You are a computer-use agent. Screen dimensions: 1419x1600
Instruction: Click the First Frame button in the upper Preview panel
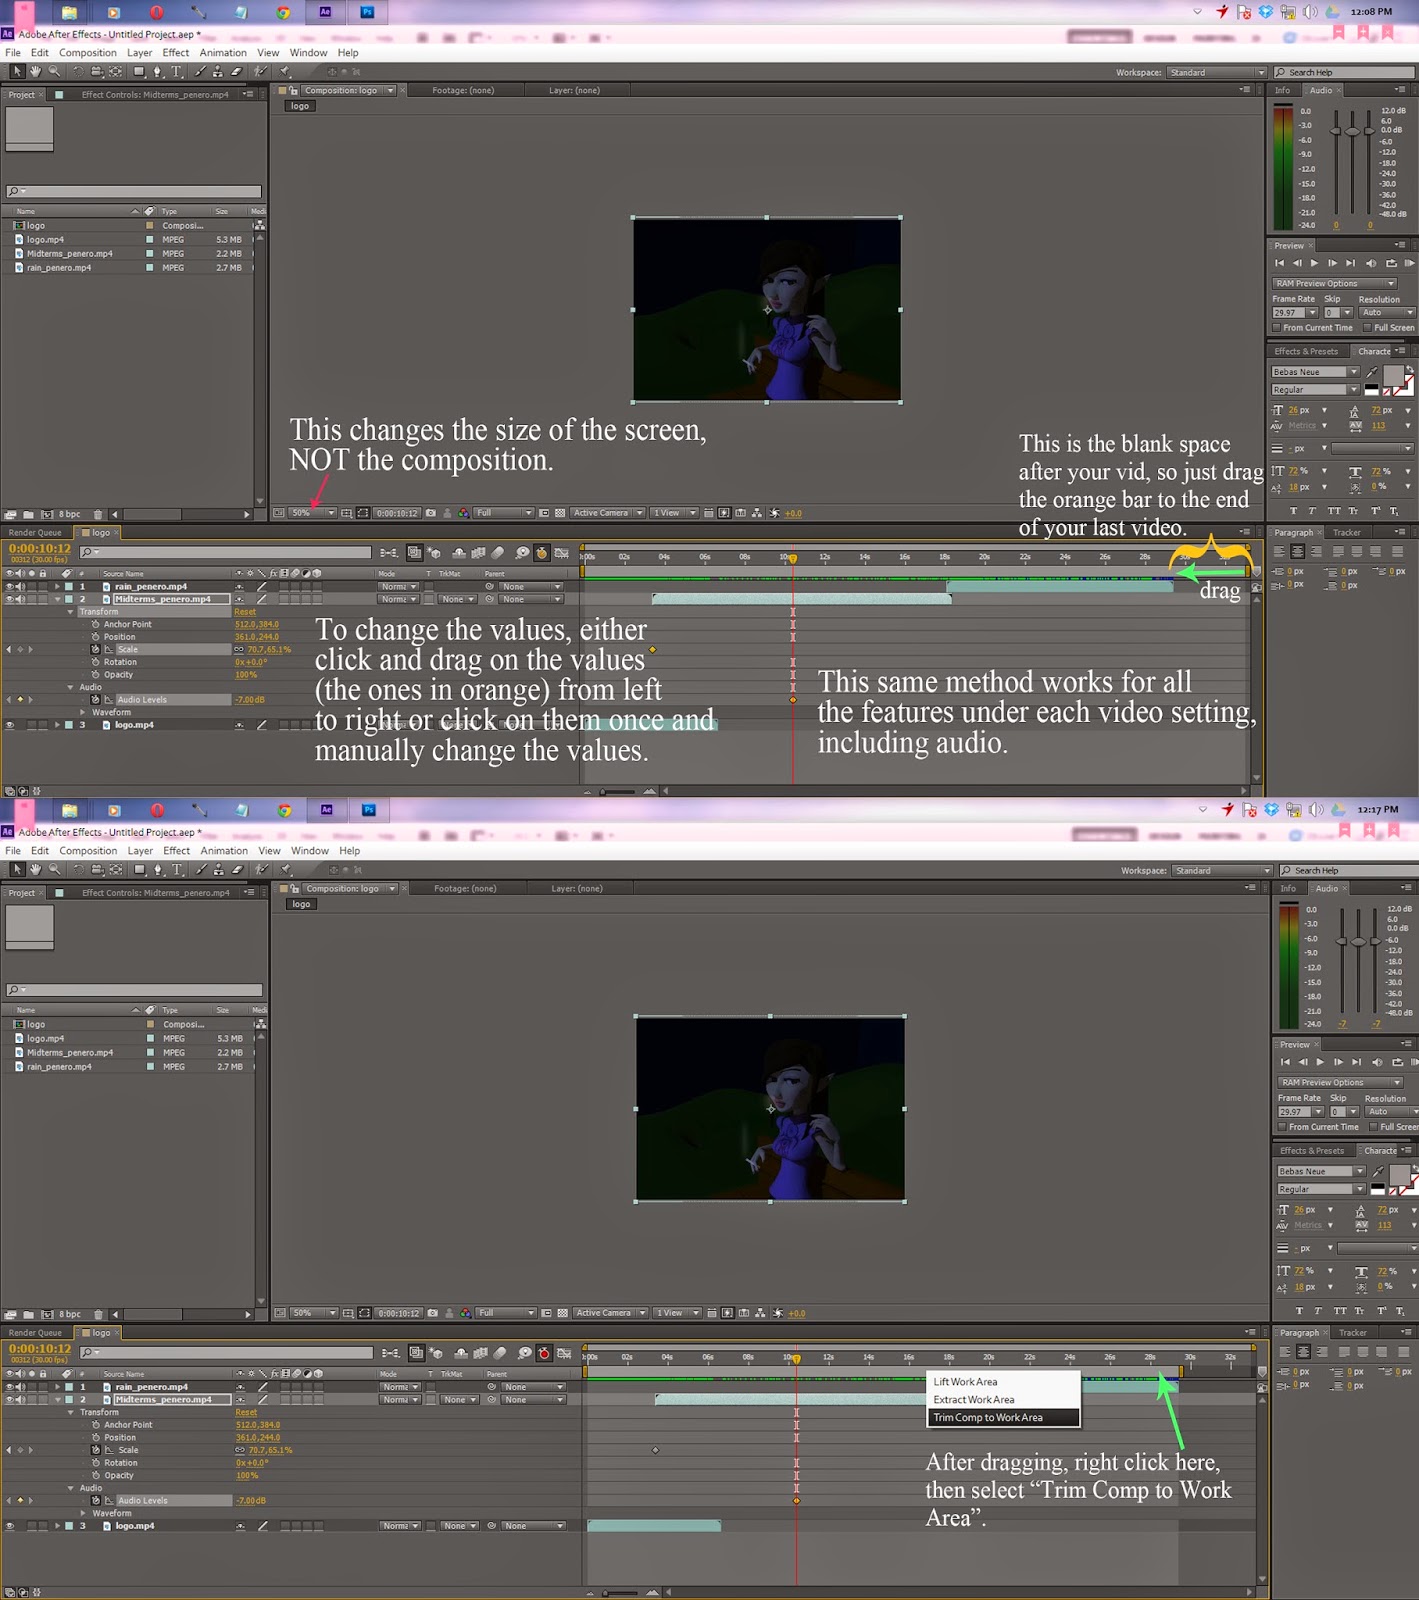[x=1279, y=263]
